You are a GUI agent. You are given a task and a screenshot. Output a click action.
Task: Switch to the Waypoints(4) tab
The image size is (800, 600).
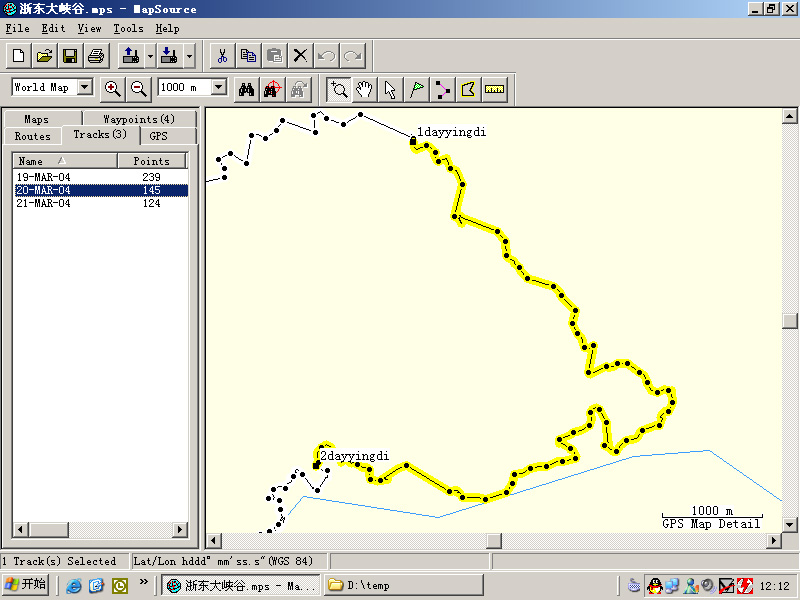click(x=139, y=119)
